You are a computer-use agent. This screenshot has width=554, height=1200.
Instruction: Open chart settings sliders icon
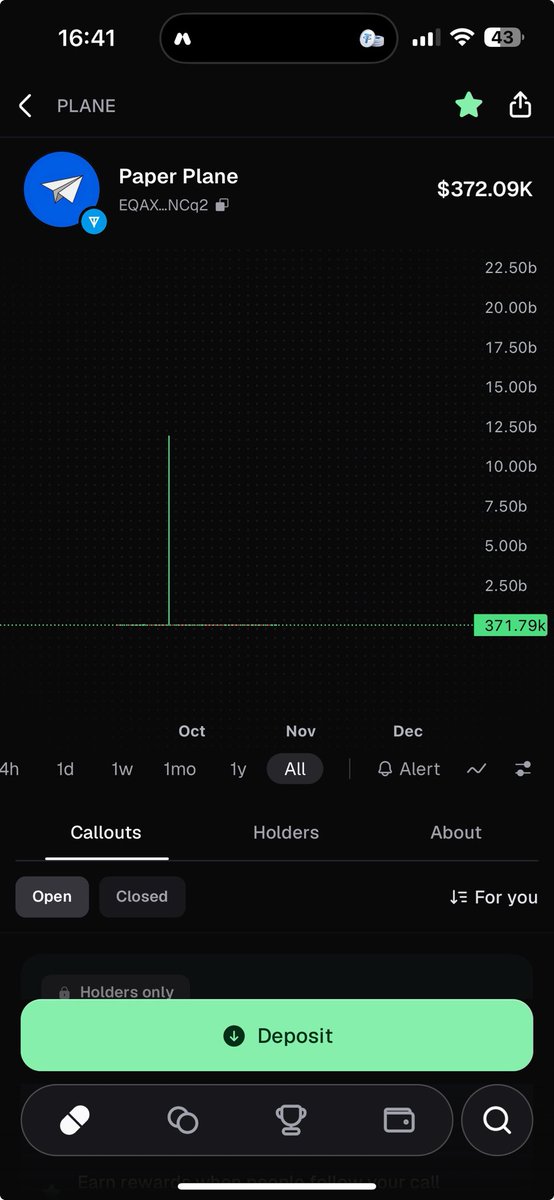click(524, 769)
